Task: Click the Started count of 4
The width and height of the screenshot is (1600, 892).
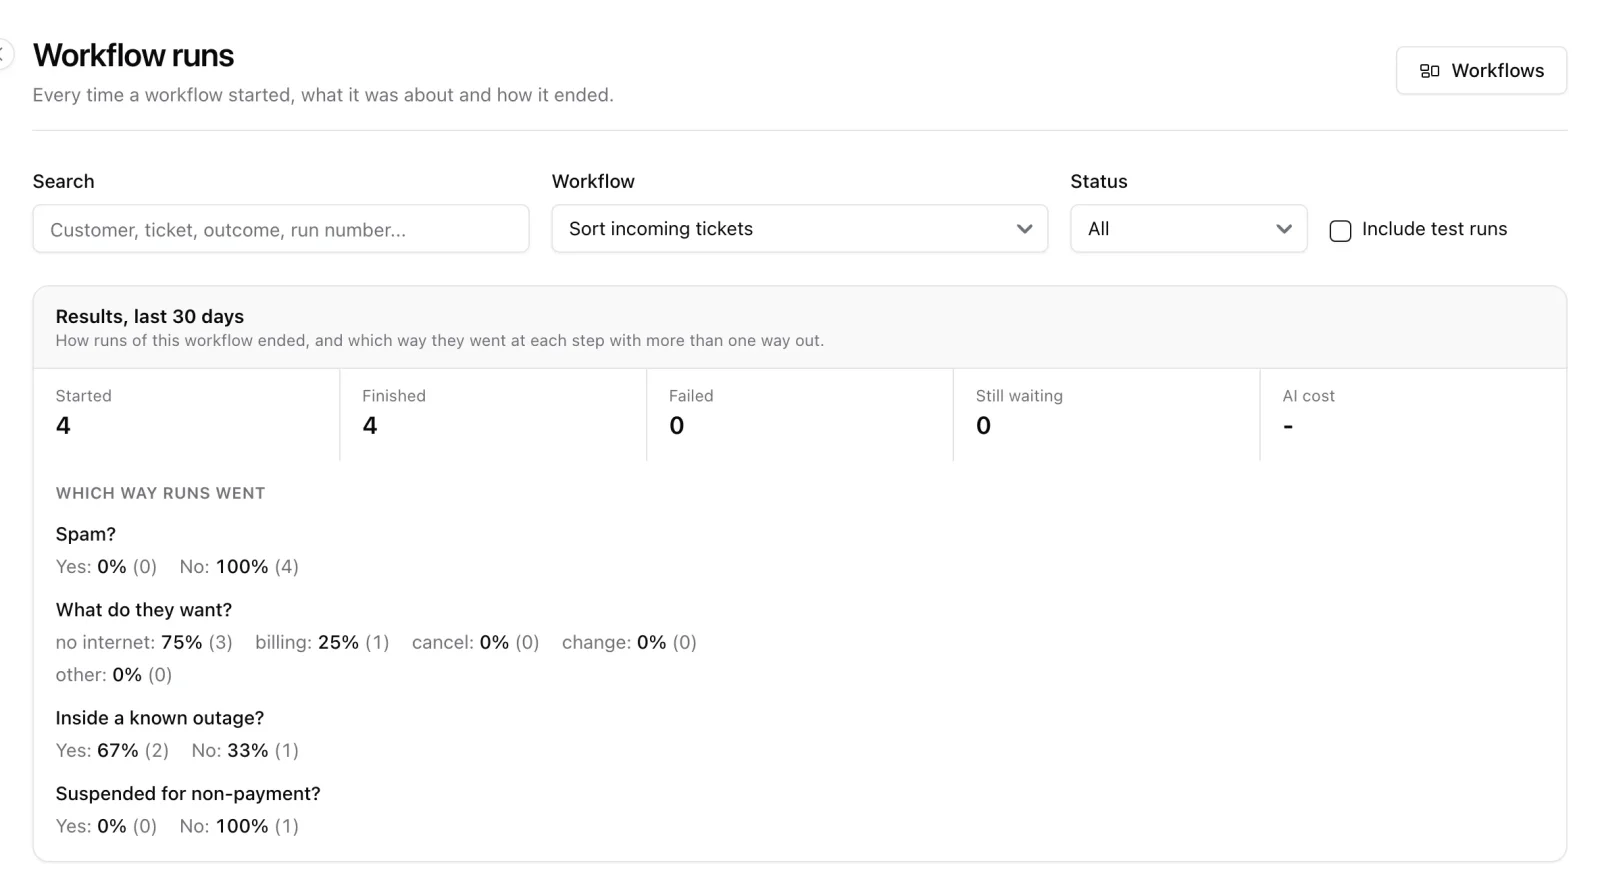Action: [63, 426]
